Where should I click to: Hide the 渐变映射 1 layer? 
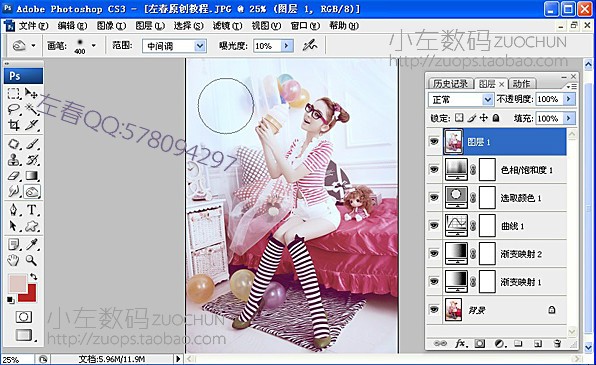click(x=434, y=281)
